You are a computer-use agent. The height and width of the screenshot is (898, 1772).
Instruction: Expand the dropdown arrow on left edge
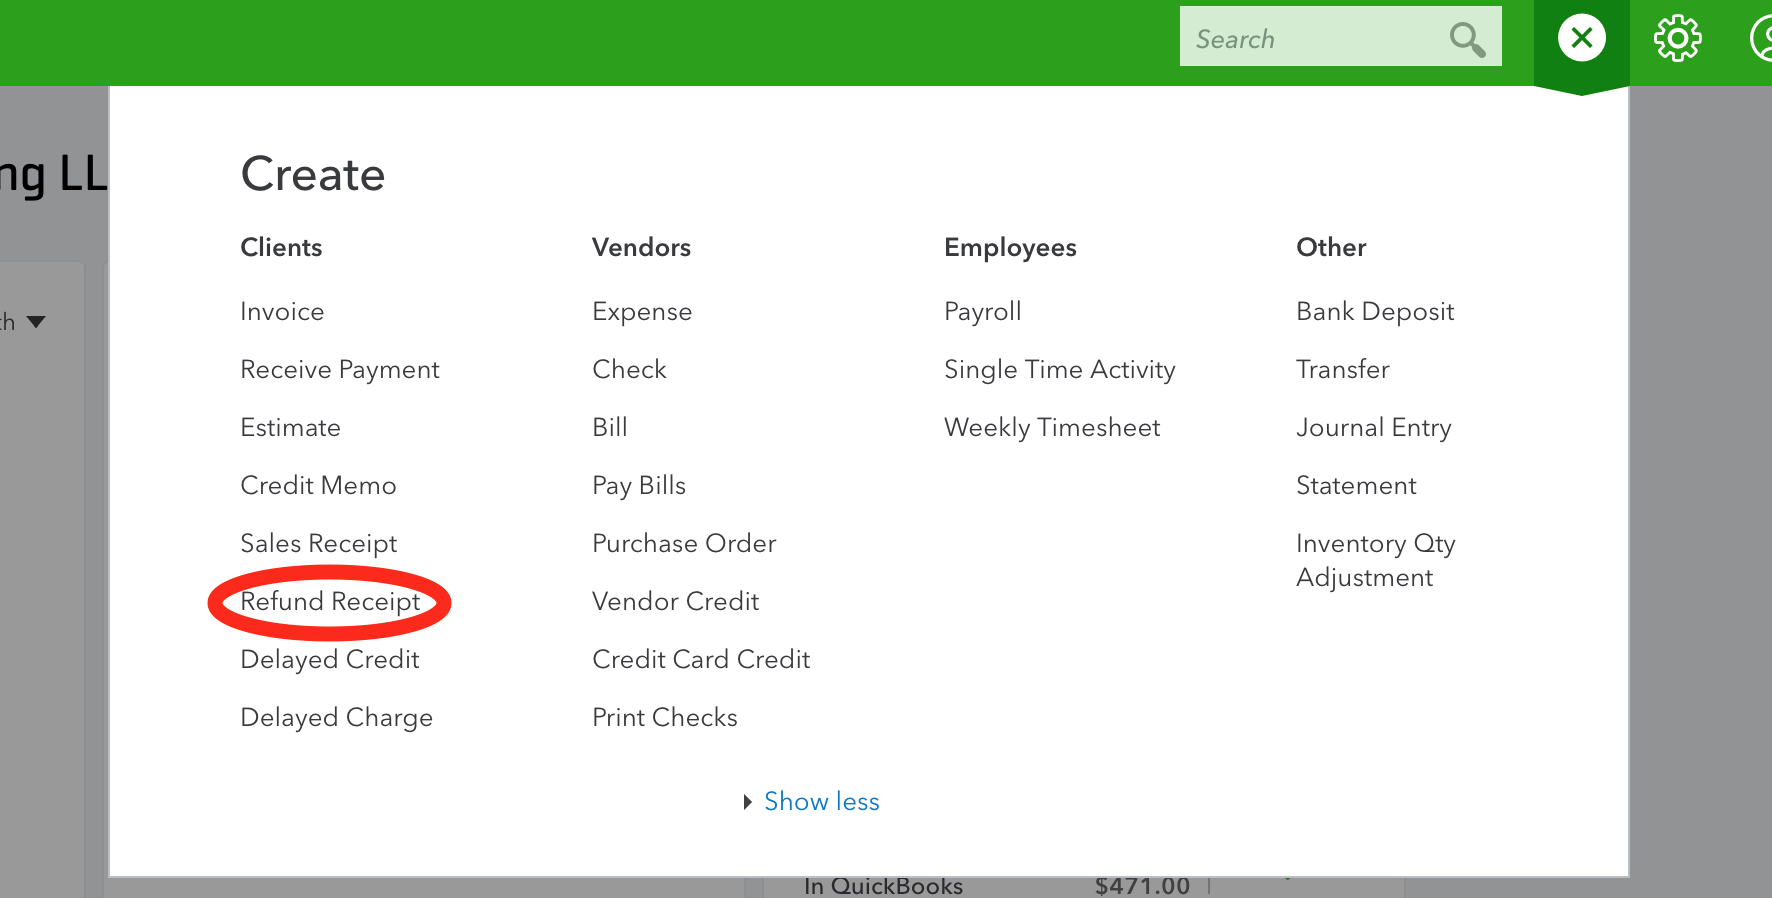36,322
